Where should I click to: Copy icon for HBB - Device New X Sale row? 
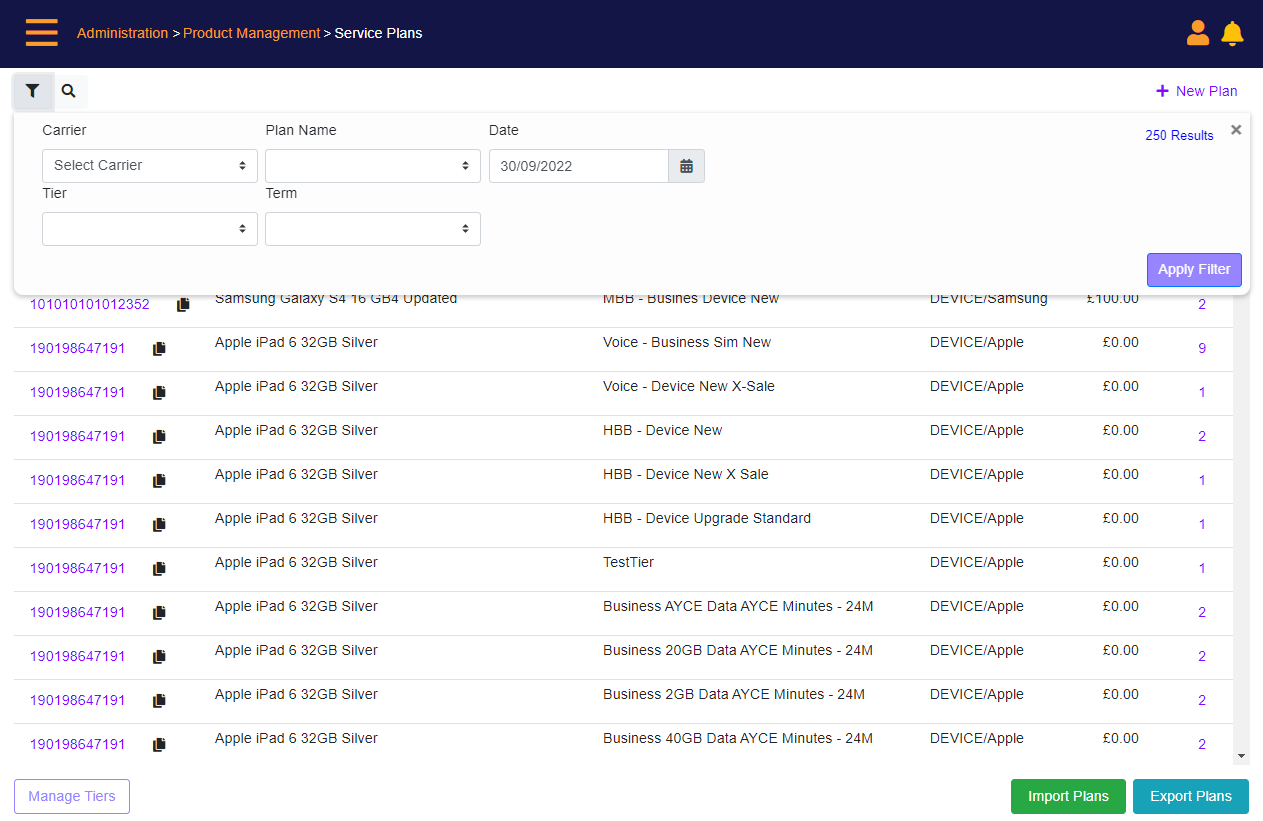pyautogui.click(x=159, y=481)
